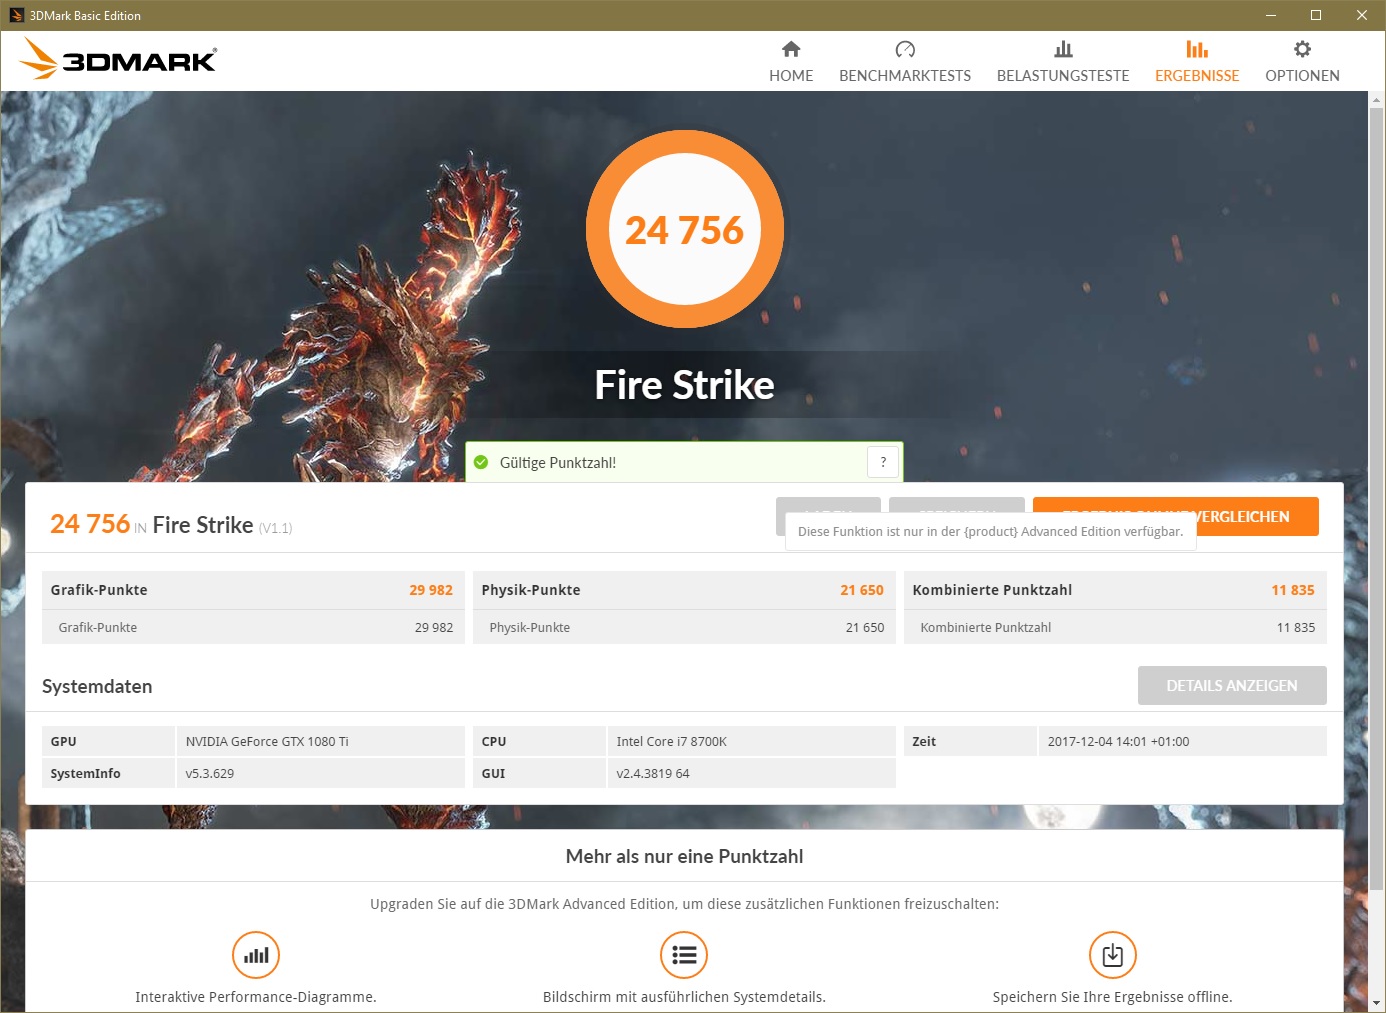Open the question mark help for valid score
The width and height of the screenshot is (1386, 1013).
(x=883, y=462)
